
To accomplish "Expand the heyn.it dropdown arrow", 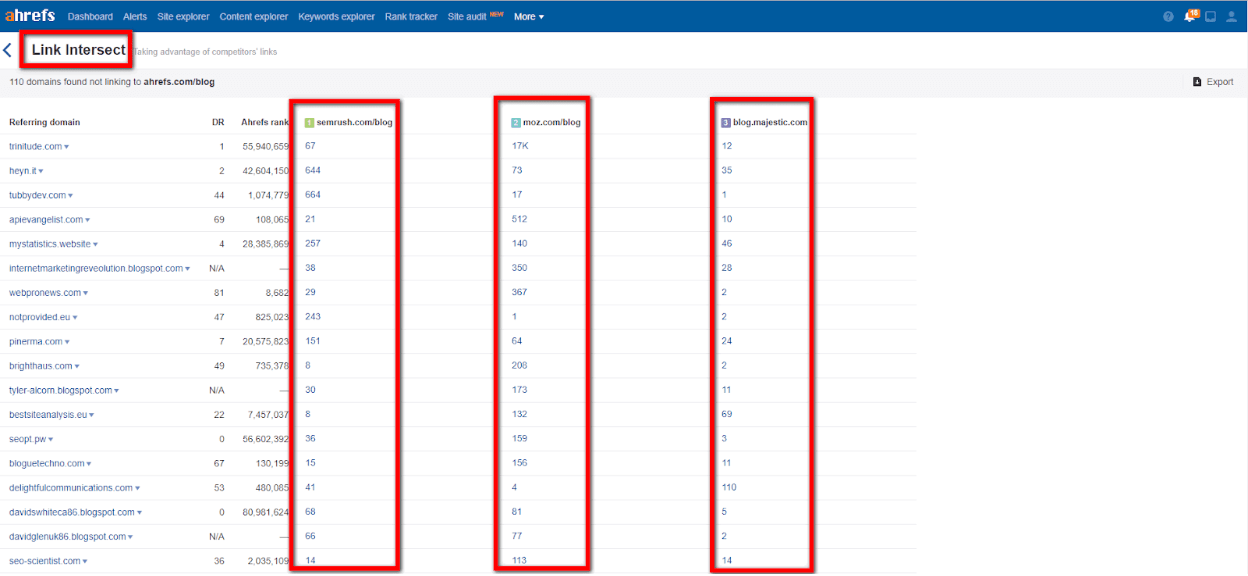I will coord(40,172).
